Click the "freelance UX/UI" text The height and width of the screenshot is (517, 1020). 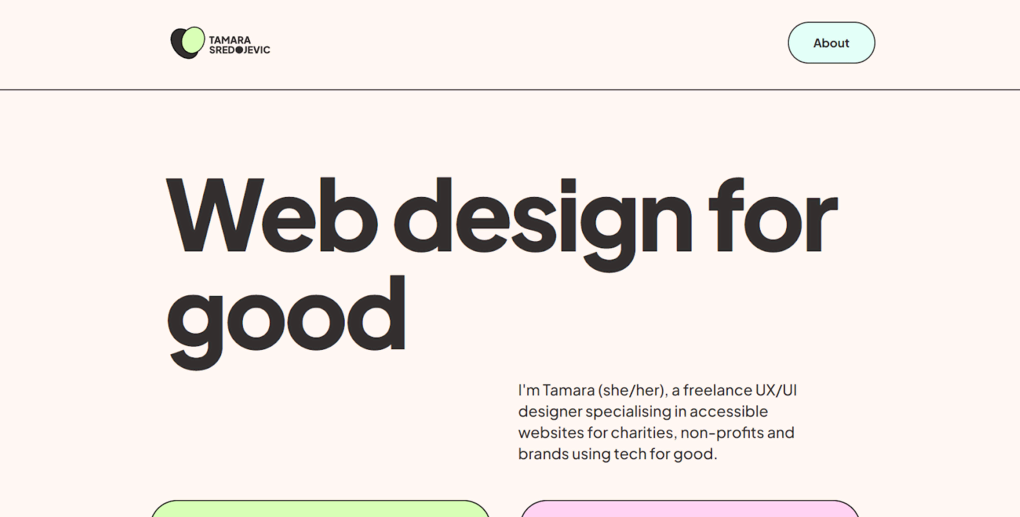coord(740,390)
